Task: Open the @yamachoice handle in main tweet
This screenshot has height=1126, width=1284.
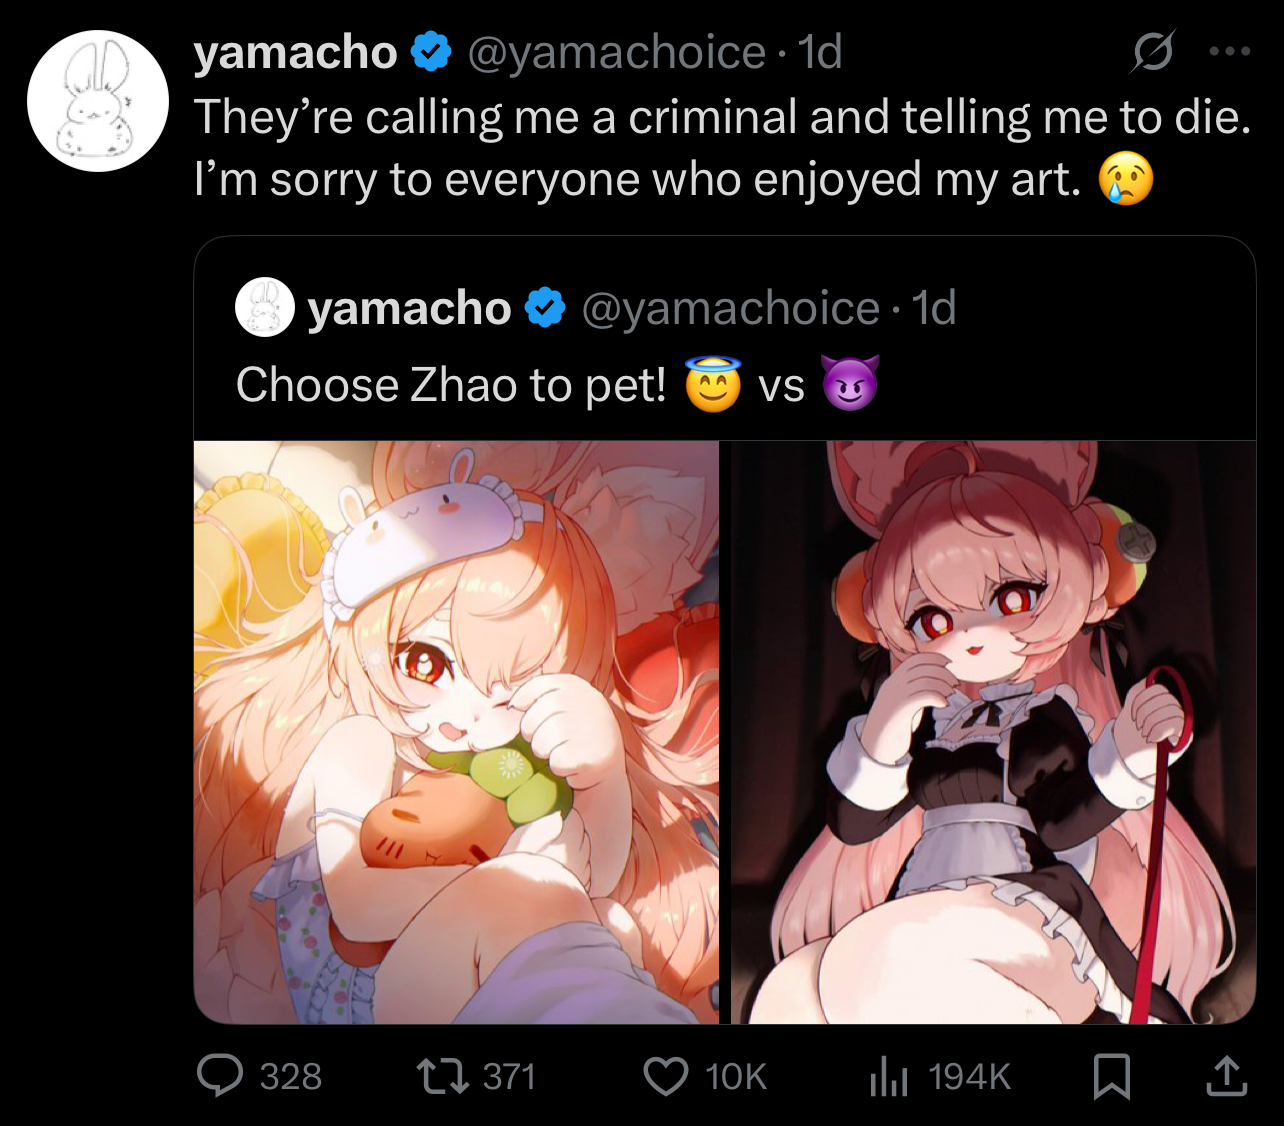Action: tap(616, 52)
